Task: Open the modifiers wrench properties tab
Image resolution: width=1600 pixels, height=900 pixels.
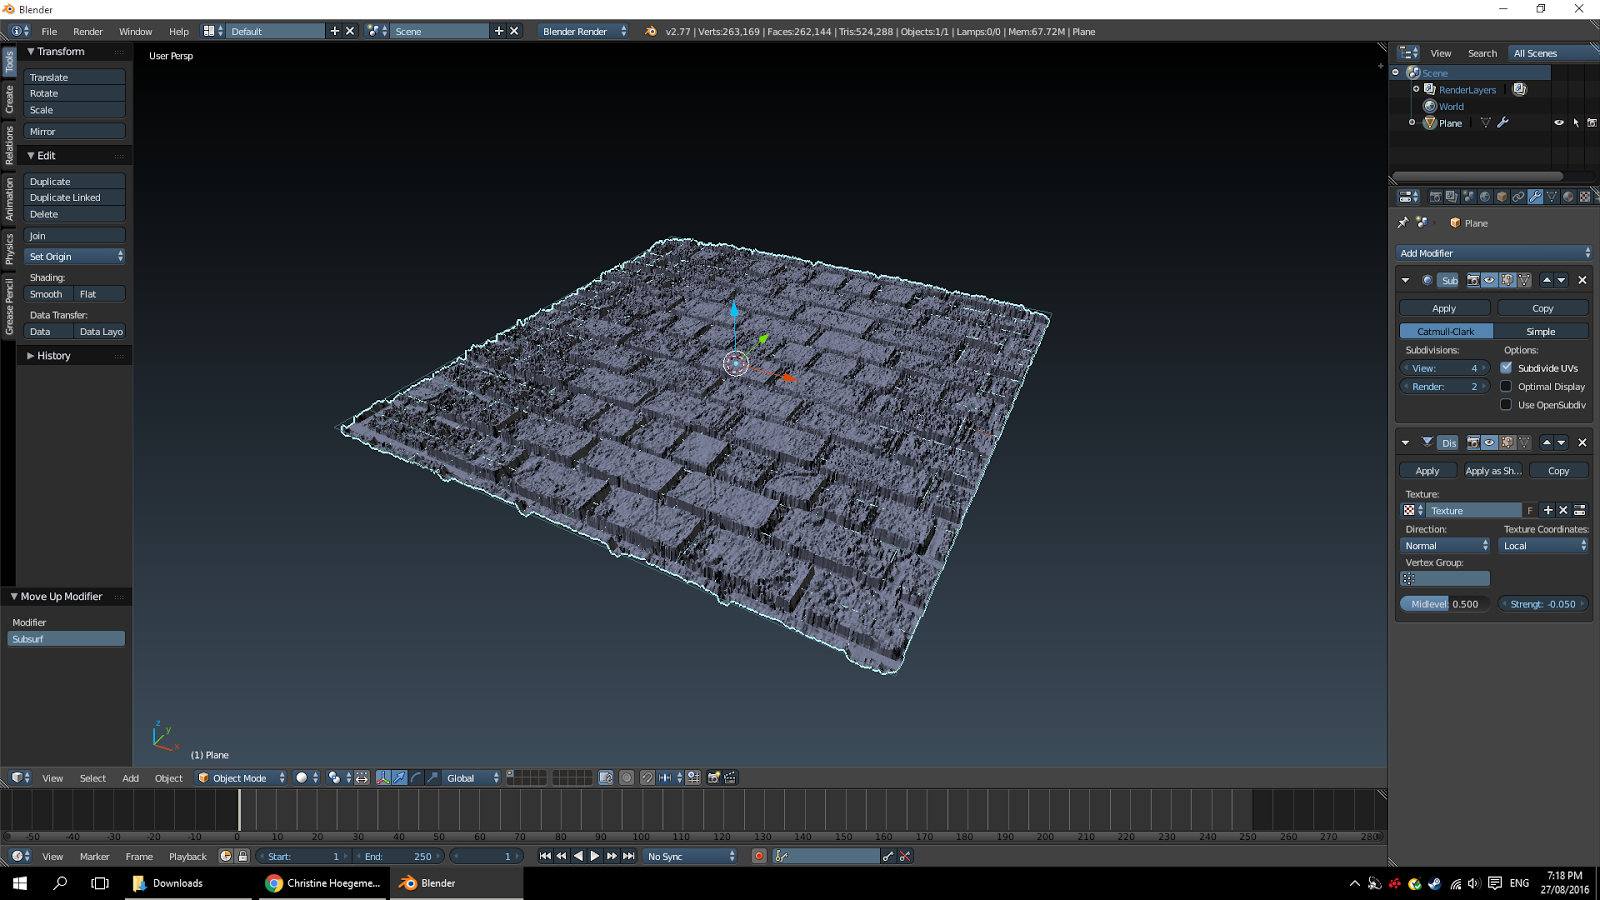Action: (1535, 197)
